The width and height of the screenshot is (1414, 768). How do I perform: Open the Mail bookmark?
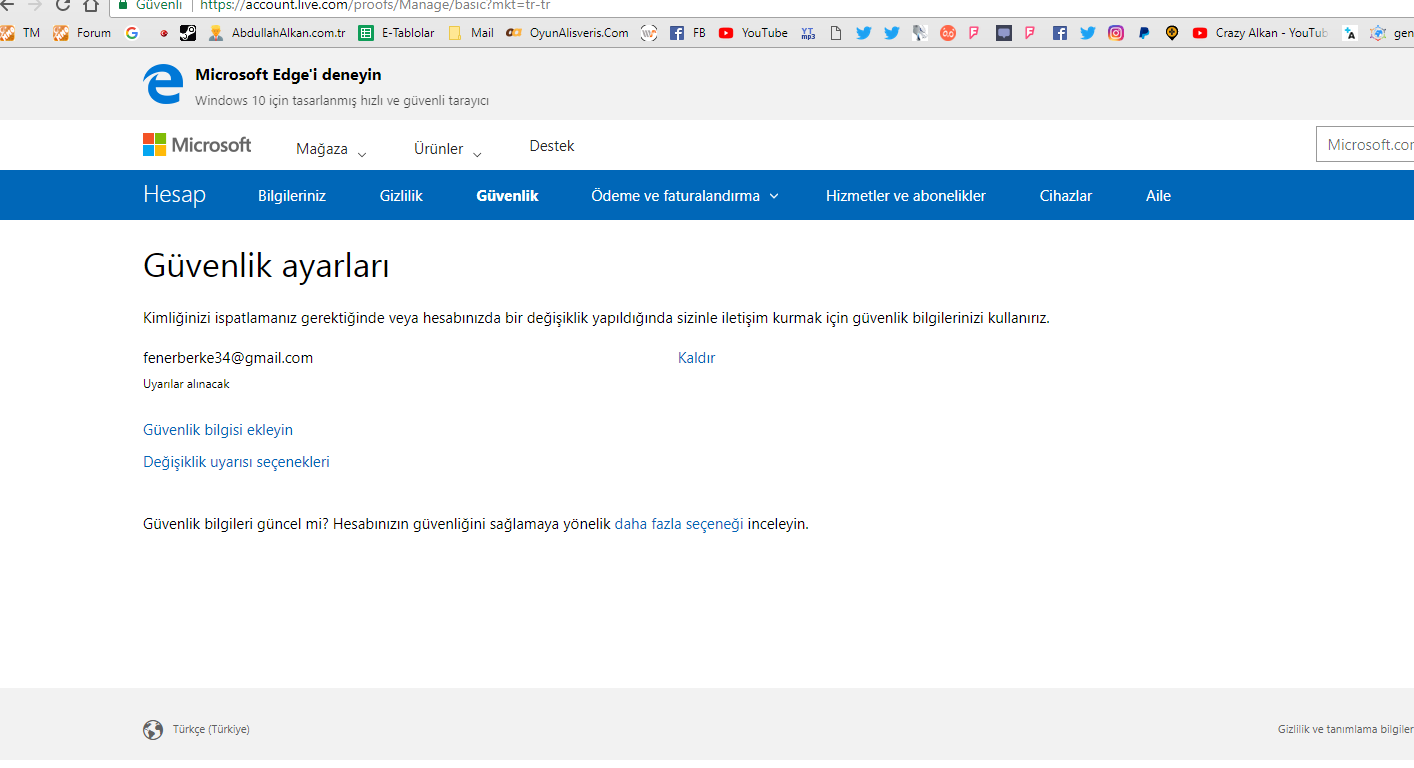tap(471, 33)
